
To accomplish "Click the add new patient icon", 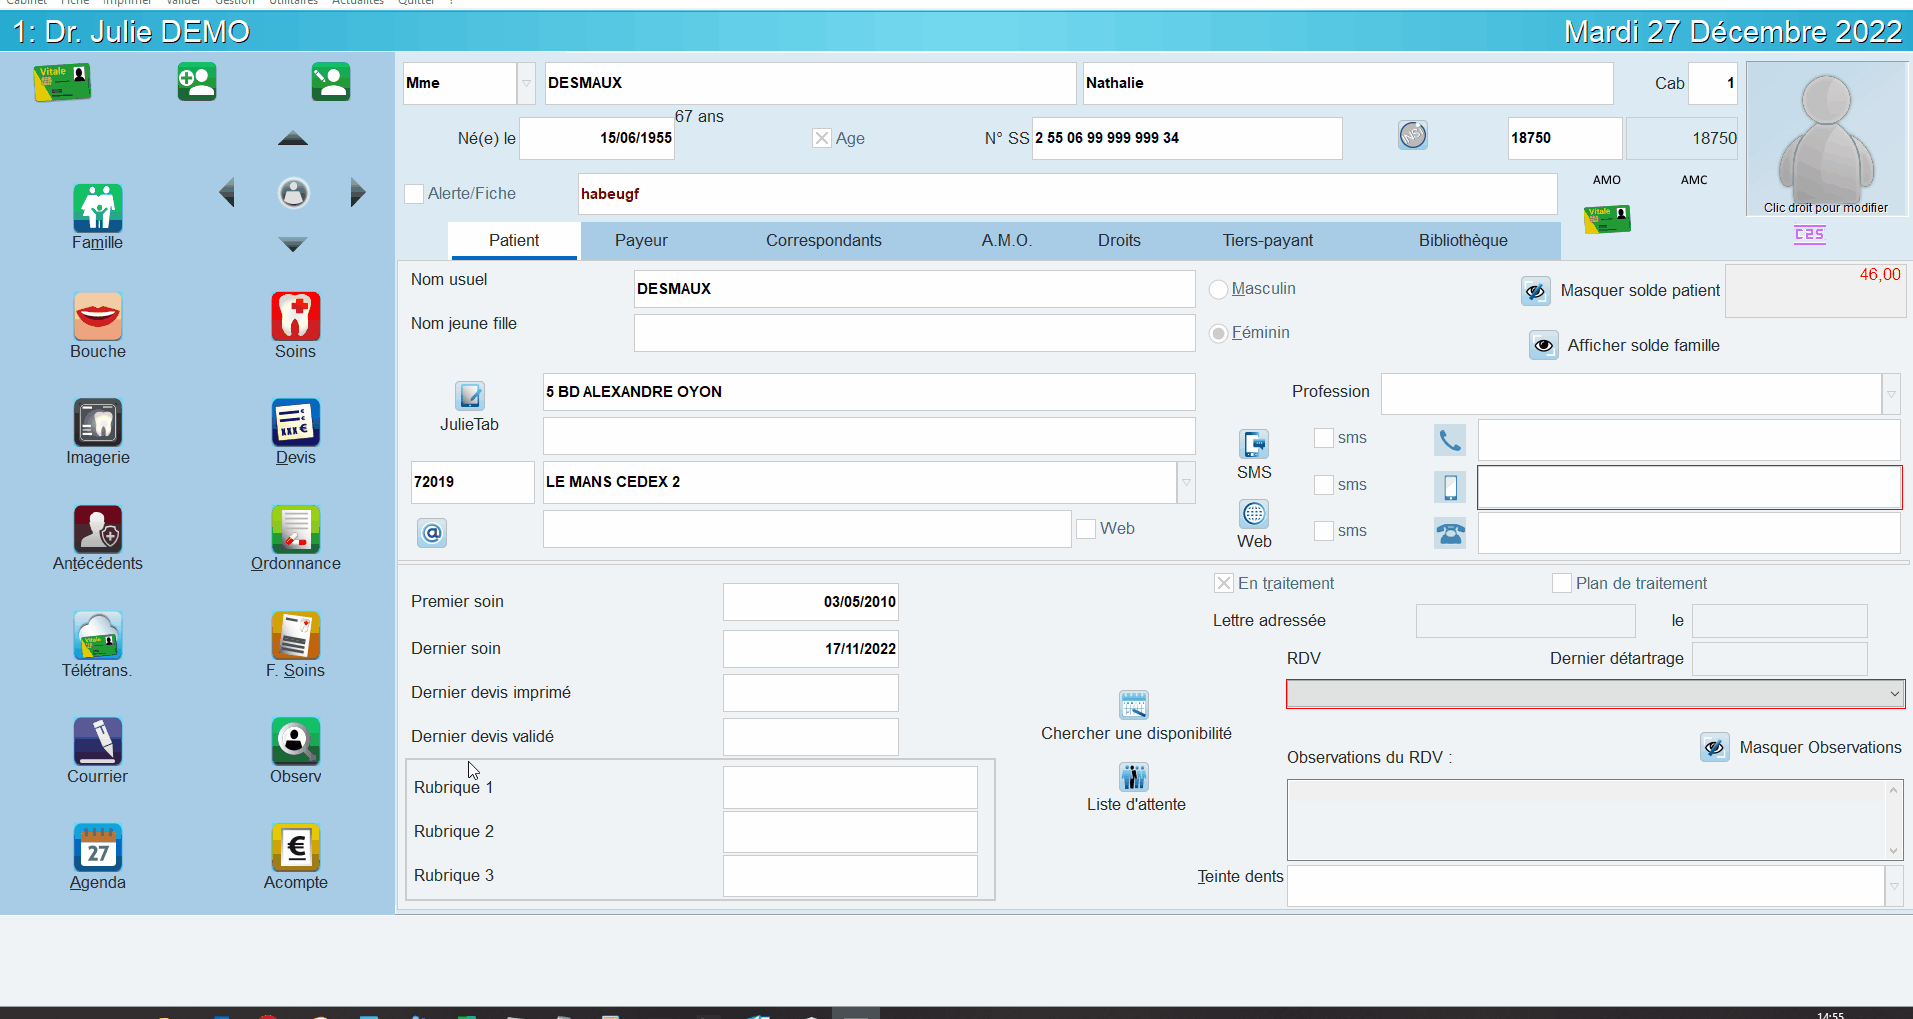I will 197,82.
